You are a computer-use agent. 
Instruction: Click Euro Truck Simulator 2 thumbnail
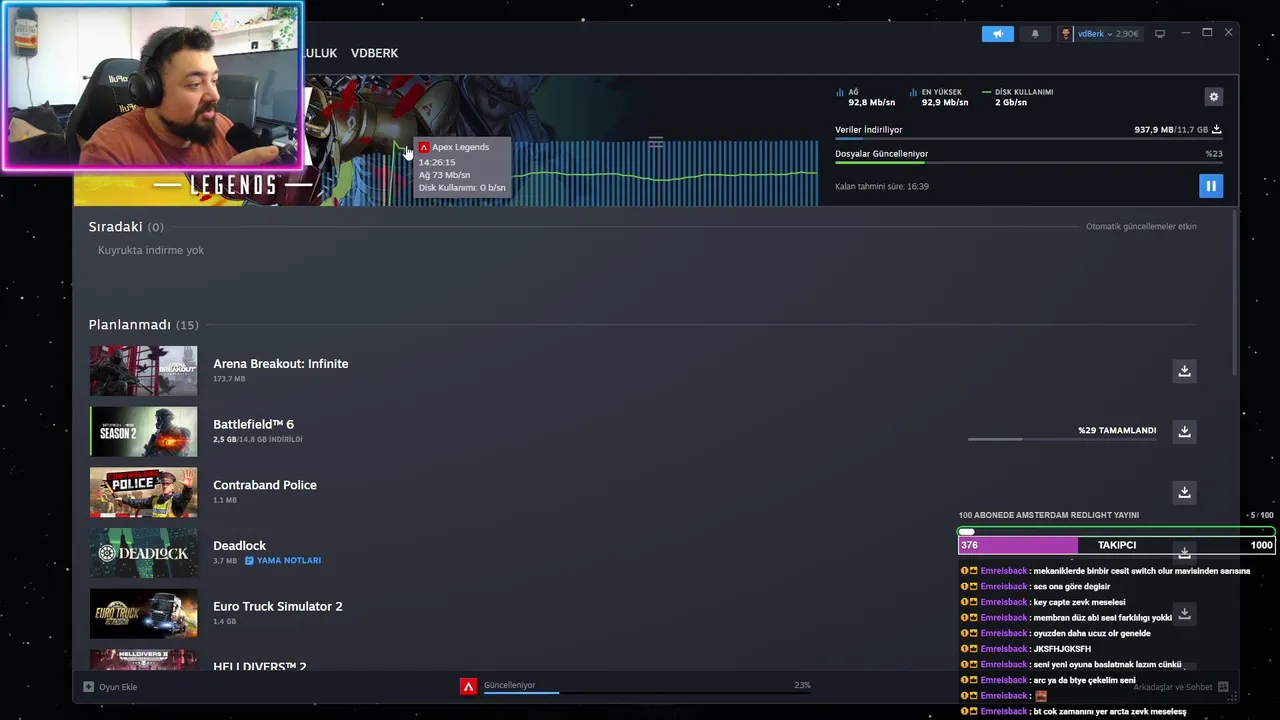143,613
